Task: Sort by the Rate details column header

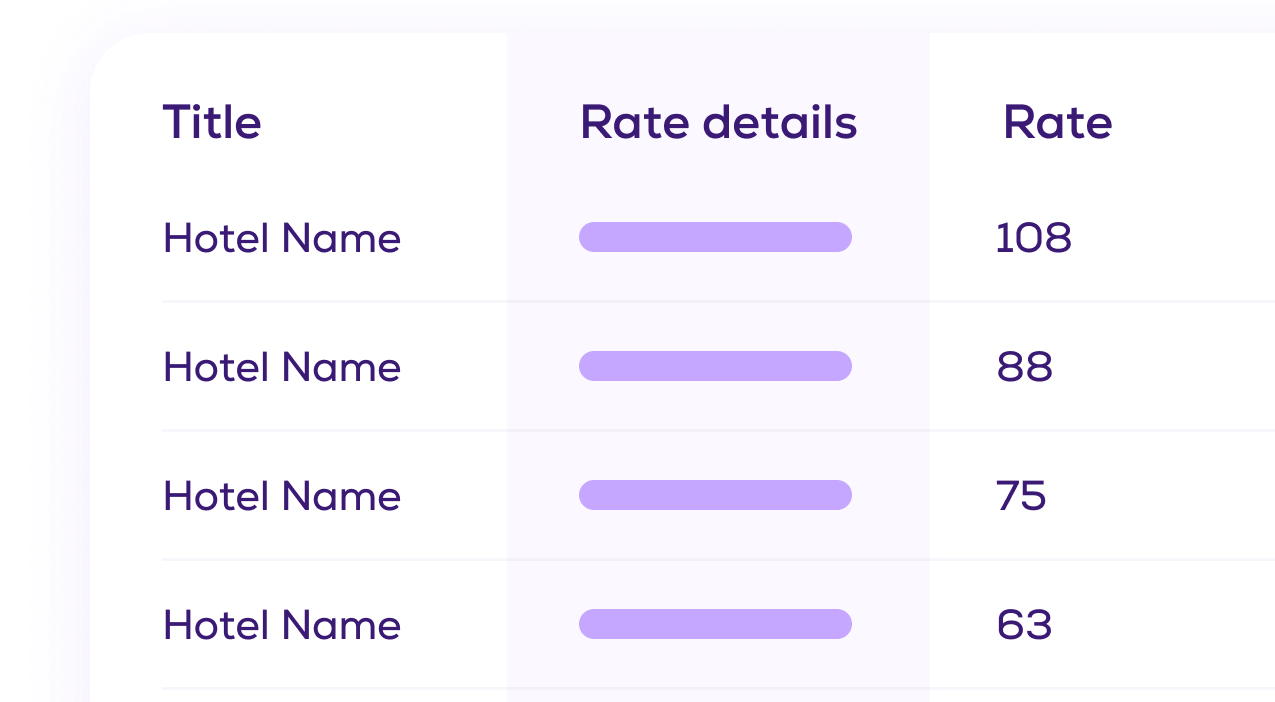Action: pos(718,123)
